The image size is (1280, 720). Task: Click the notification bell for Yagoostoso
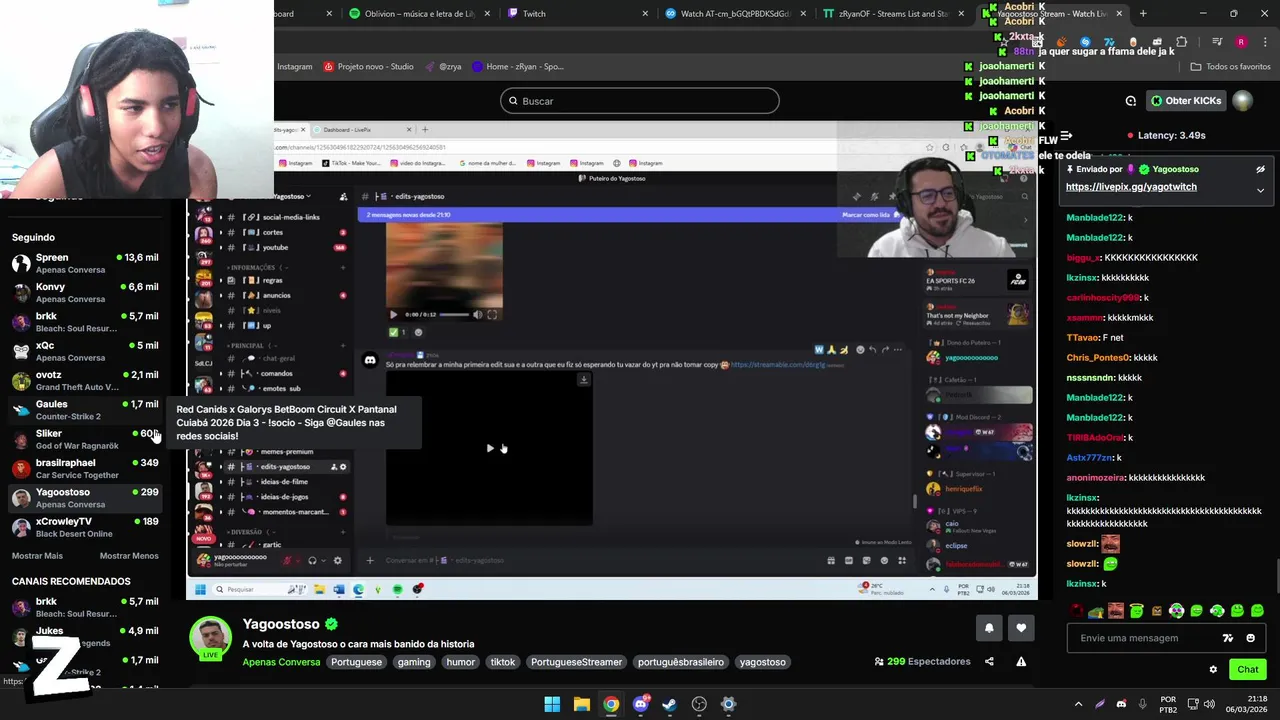click(x=989, y=628)
